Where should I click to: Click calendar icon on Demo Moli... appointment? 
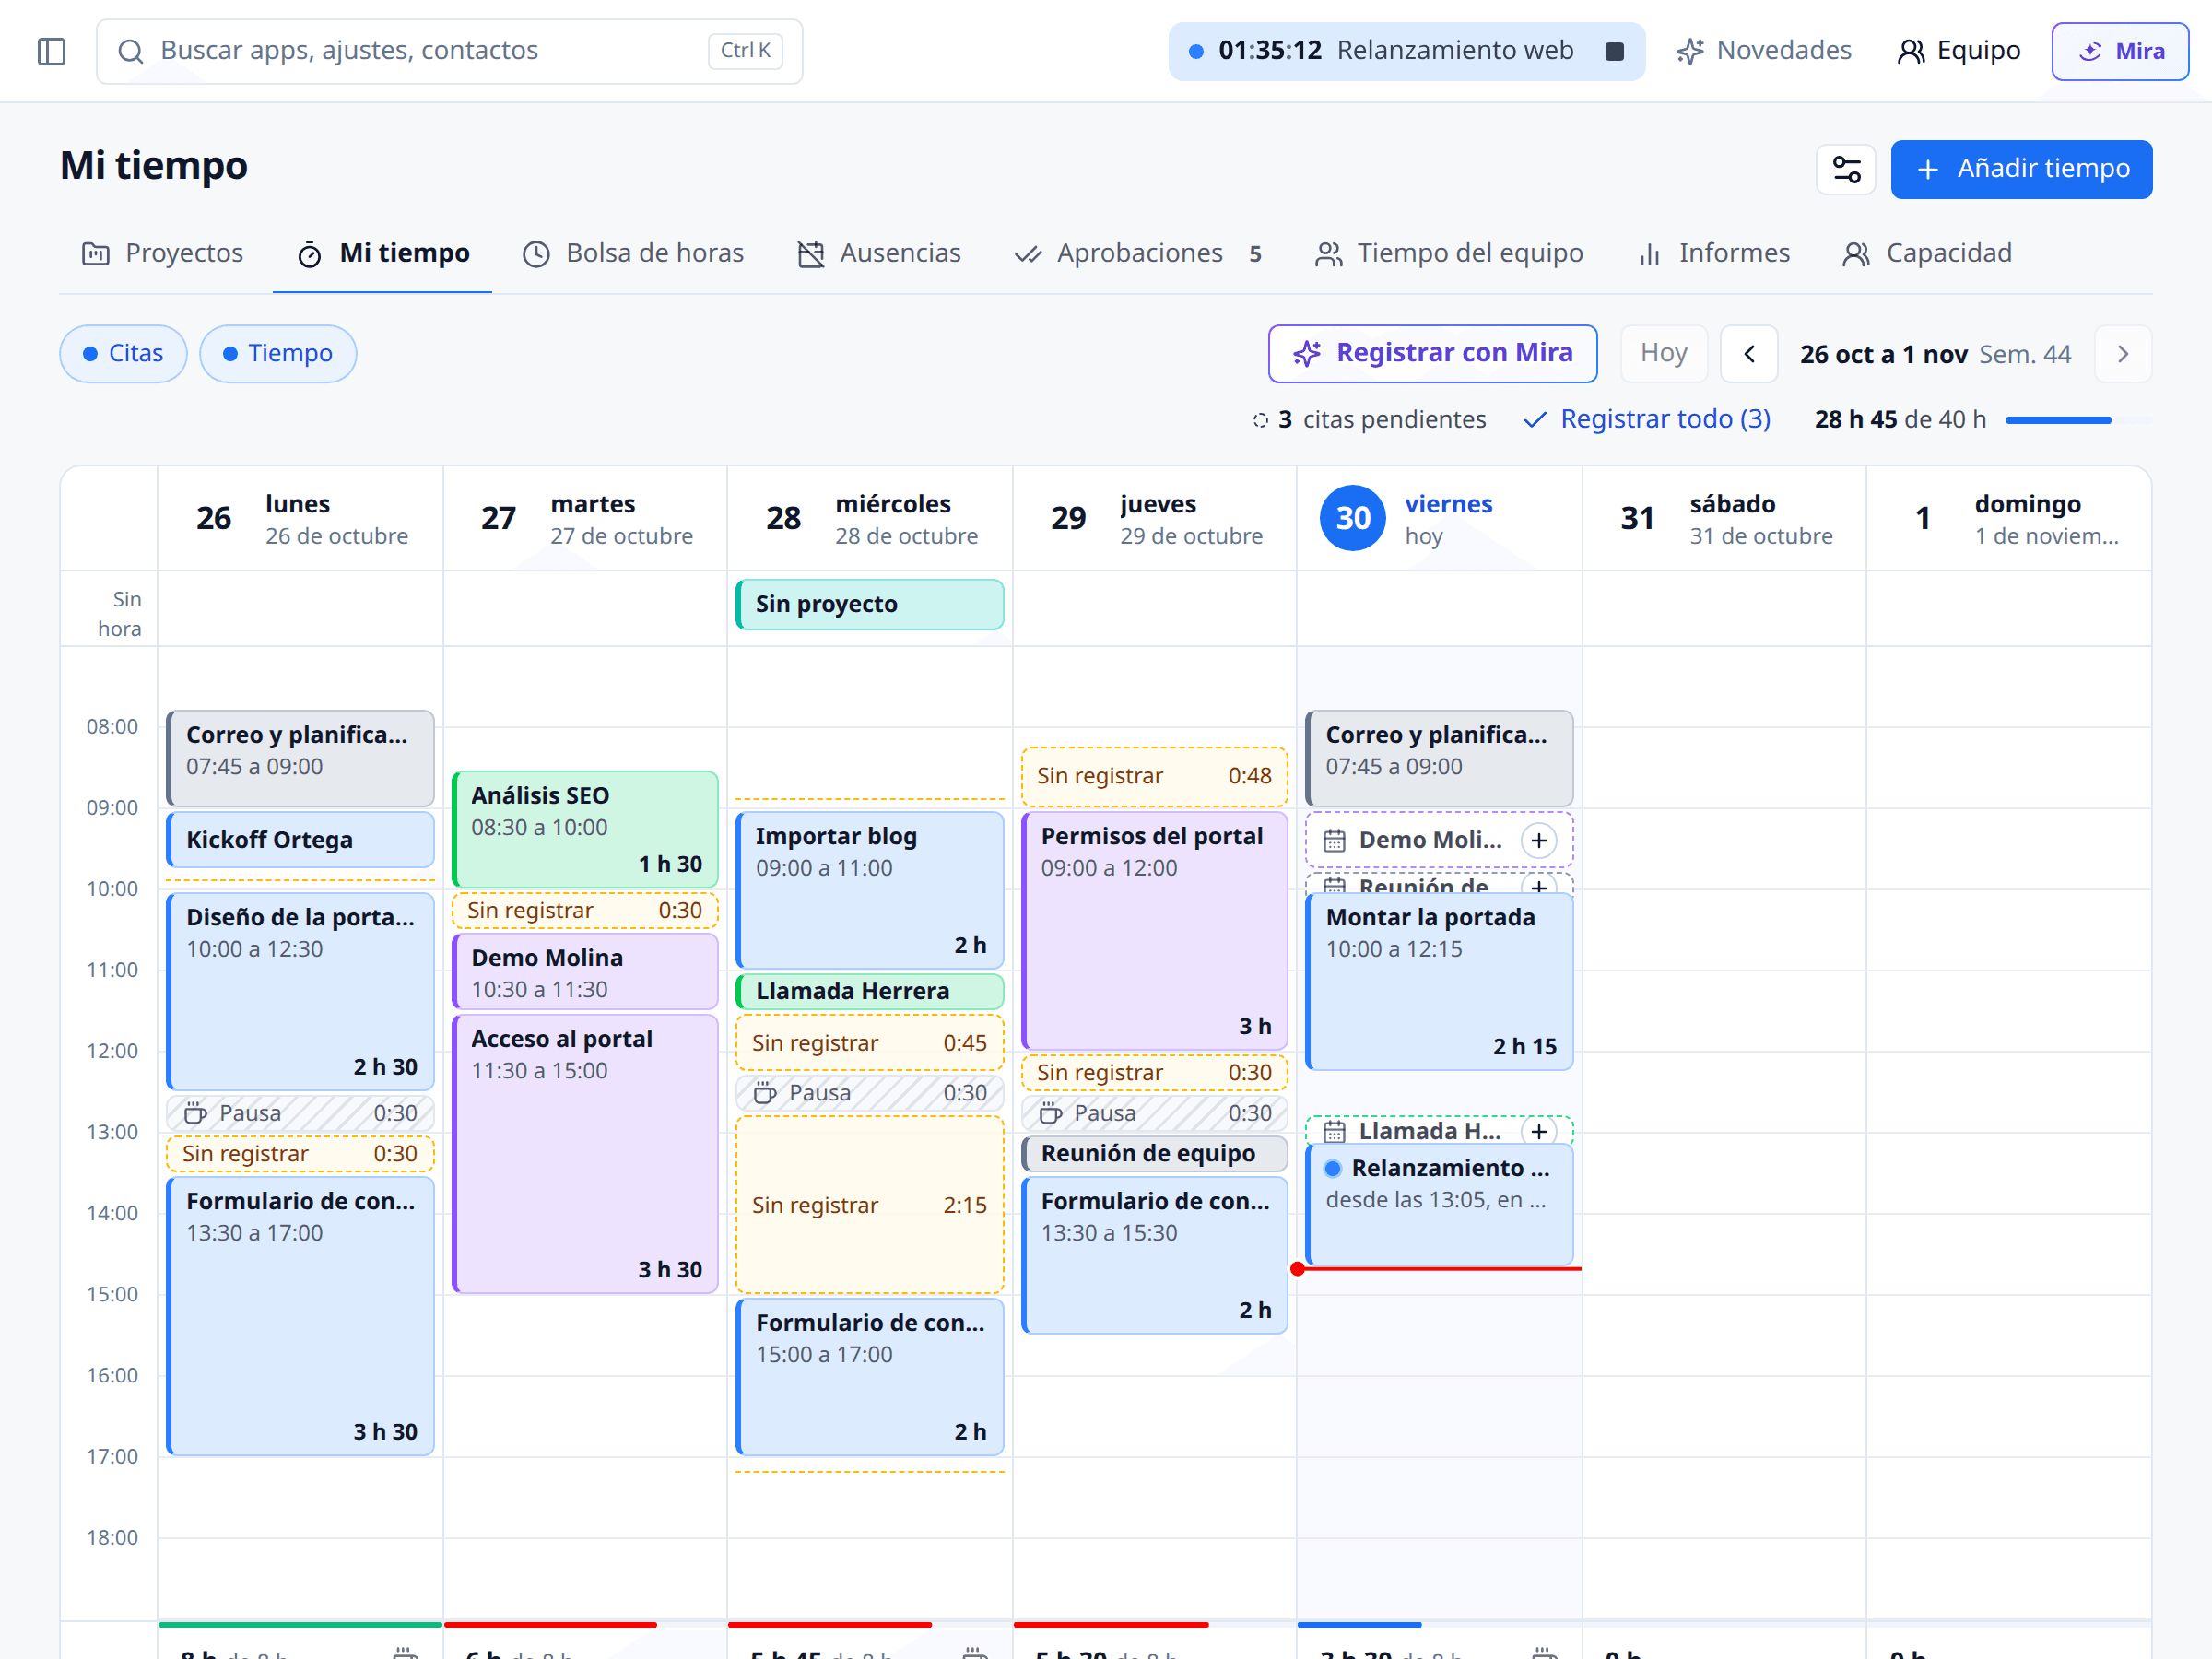(1334, 840)
